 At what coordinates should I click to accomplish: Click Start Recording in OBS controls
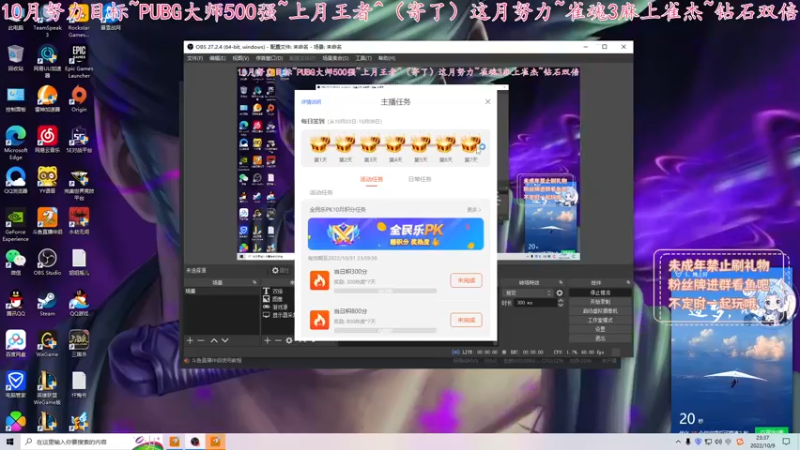(x=600, y=302)
